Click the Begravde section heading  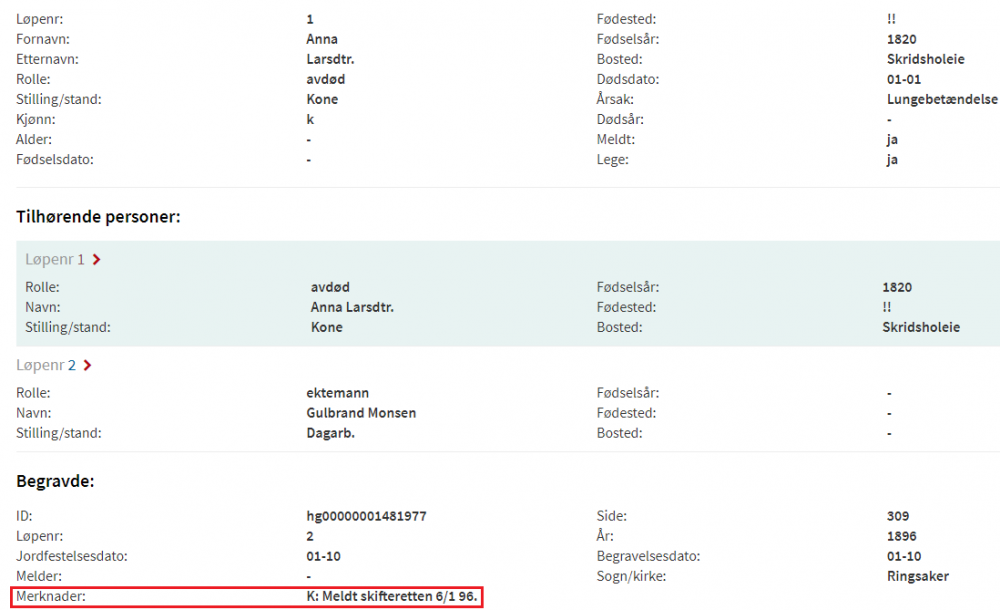click(55, 482)
